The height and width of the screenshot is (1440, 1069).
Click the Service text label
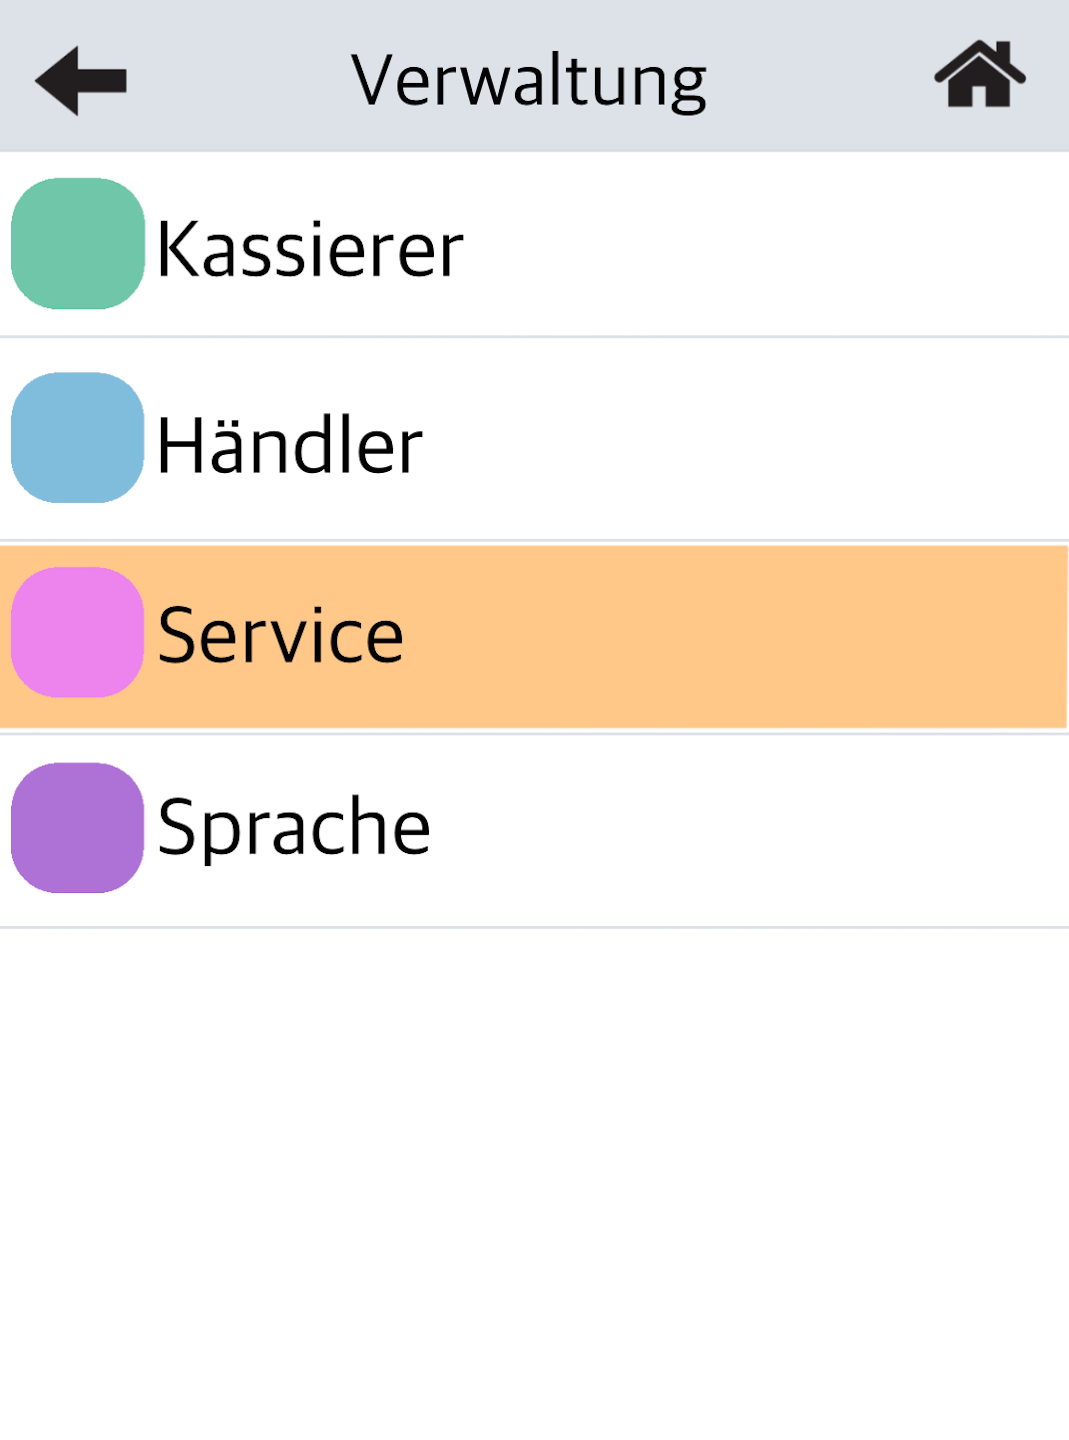pos(281,635)
